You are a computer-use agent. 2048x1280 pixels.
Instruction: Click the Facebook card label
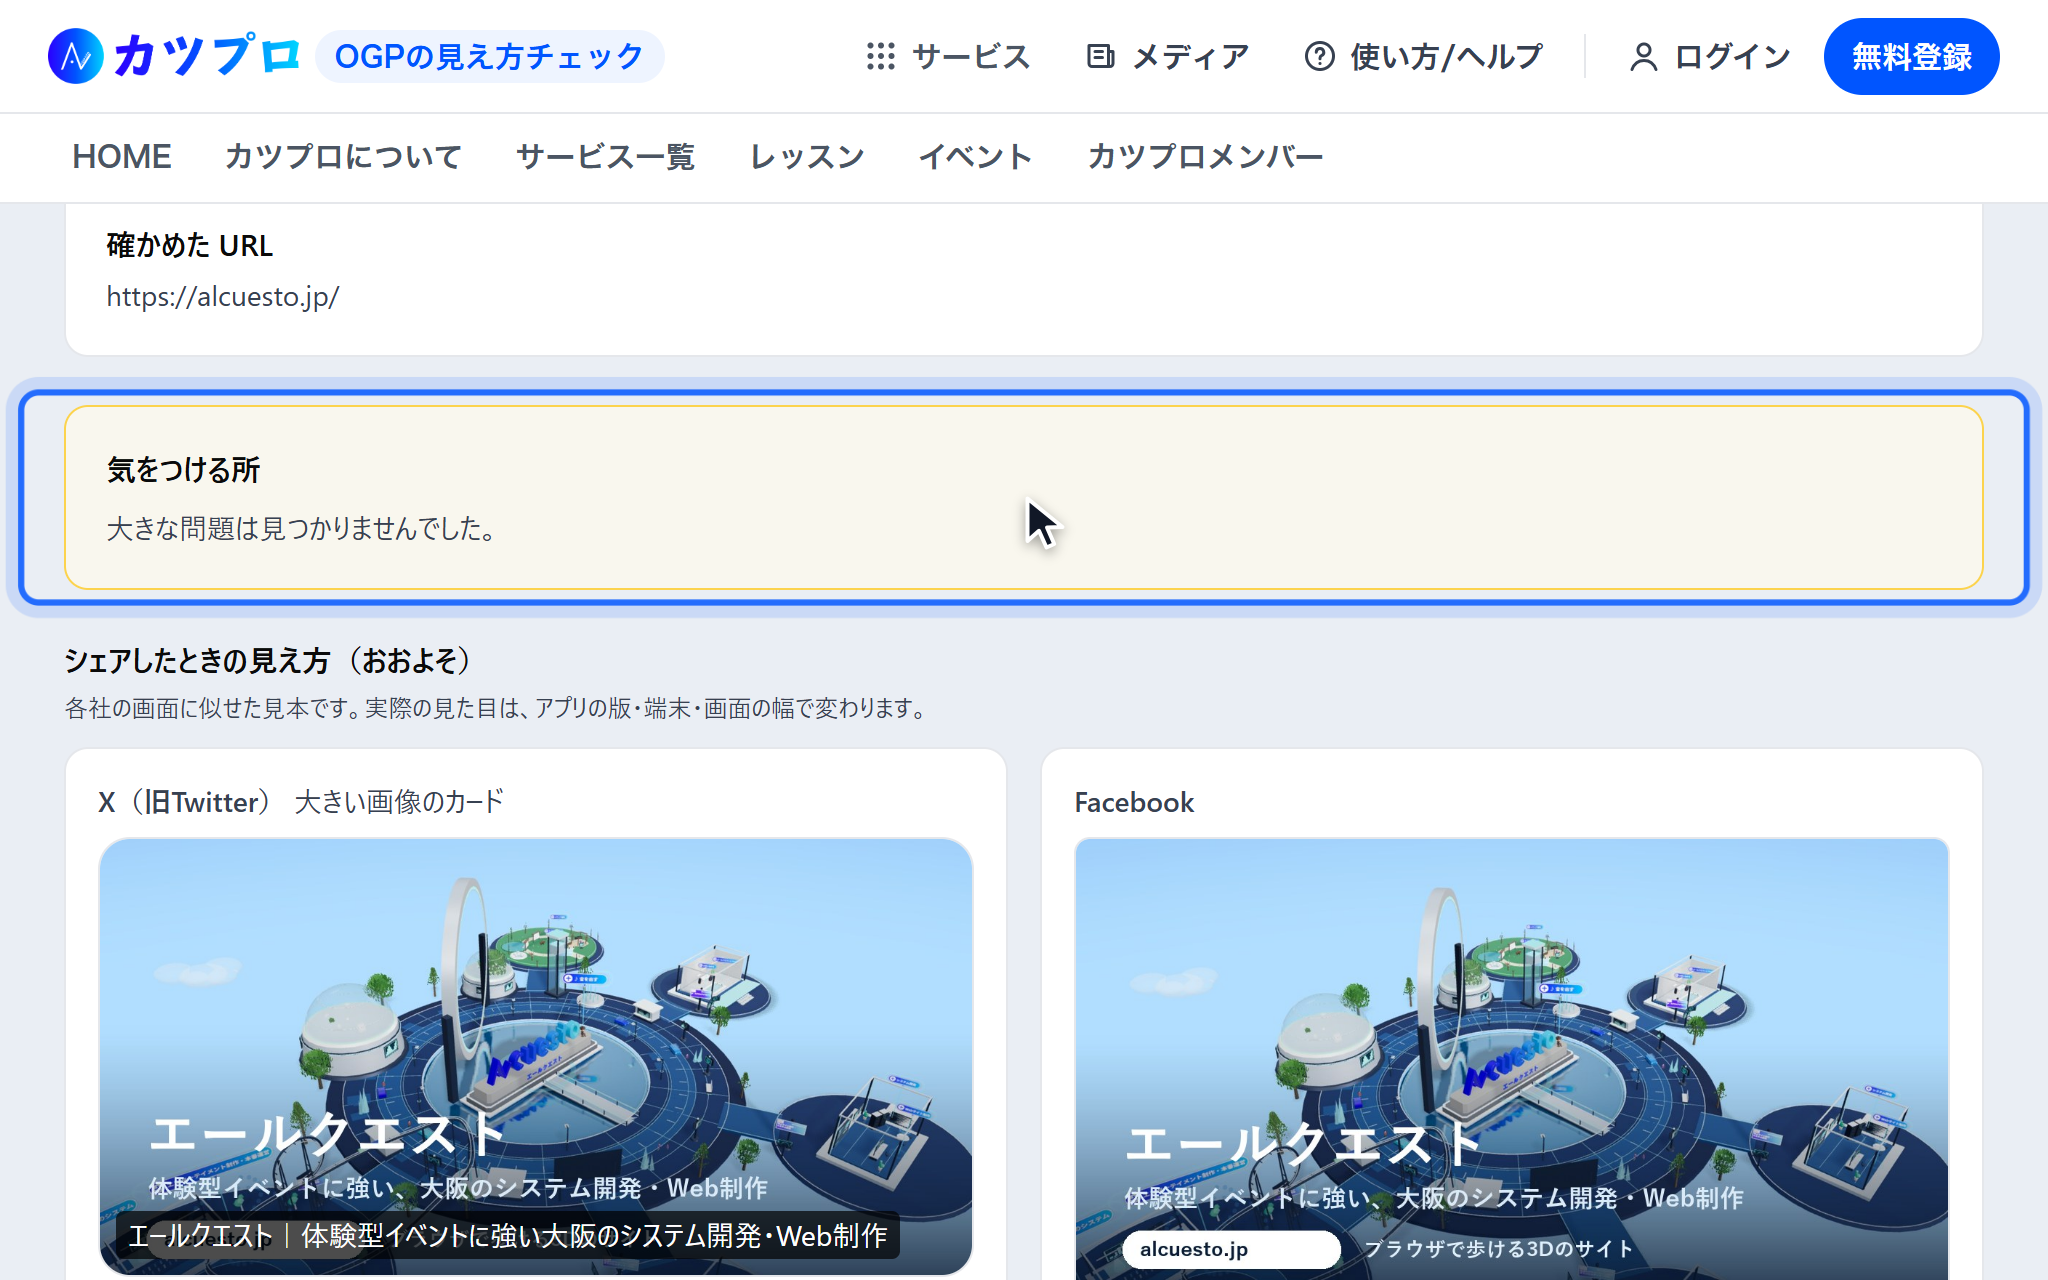(x=1134, y=803)
